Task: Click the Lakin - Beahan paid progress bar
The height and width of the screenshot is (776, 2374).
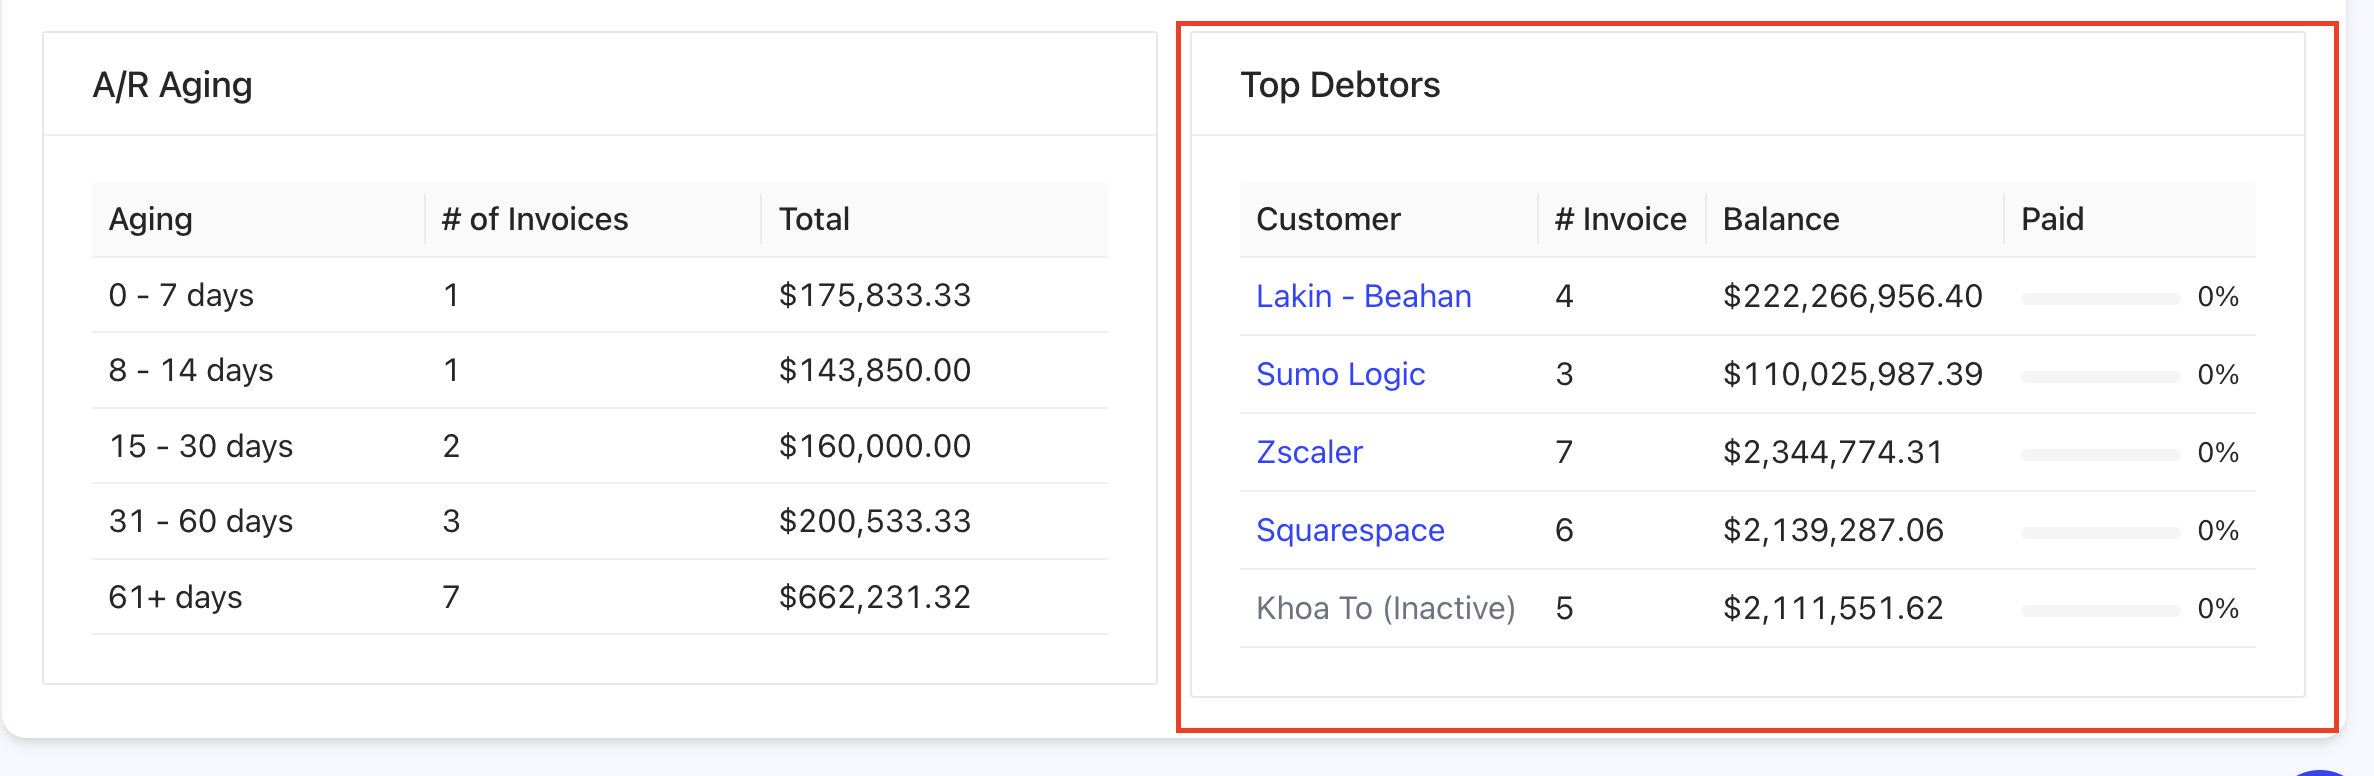Action: 2099,298
